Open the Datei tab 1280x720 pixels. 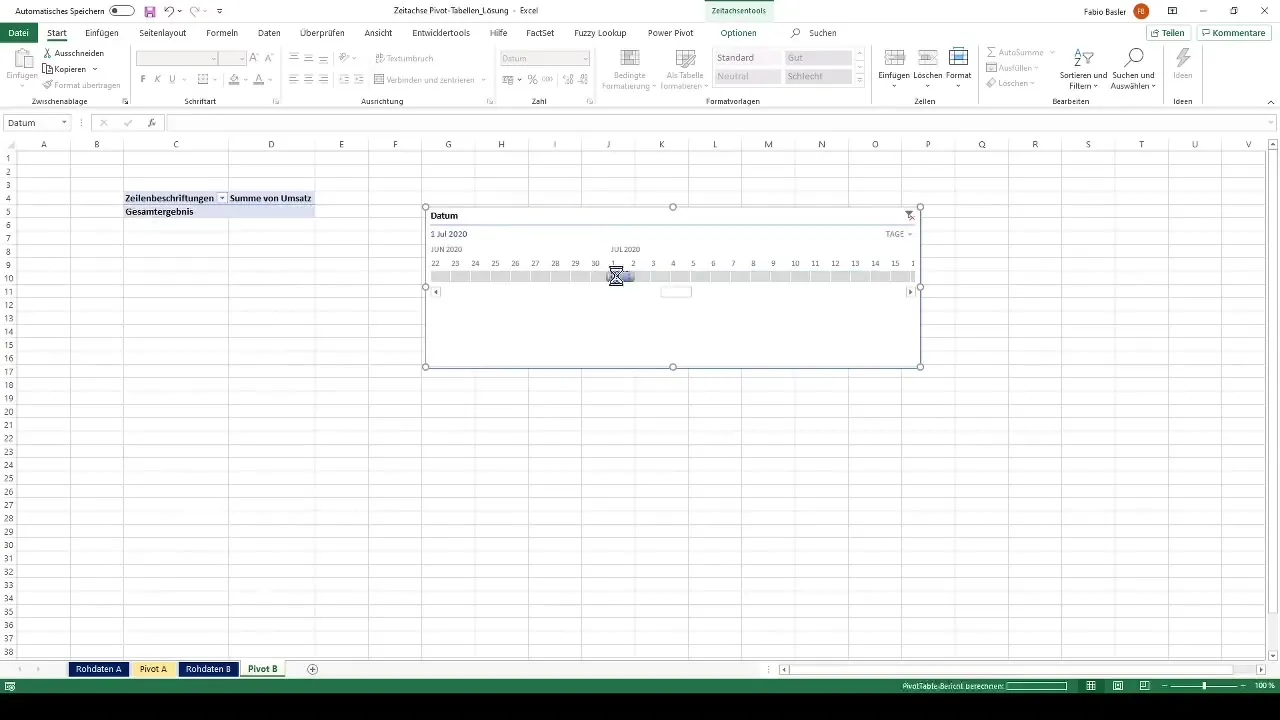point(18,33)
